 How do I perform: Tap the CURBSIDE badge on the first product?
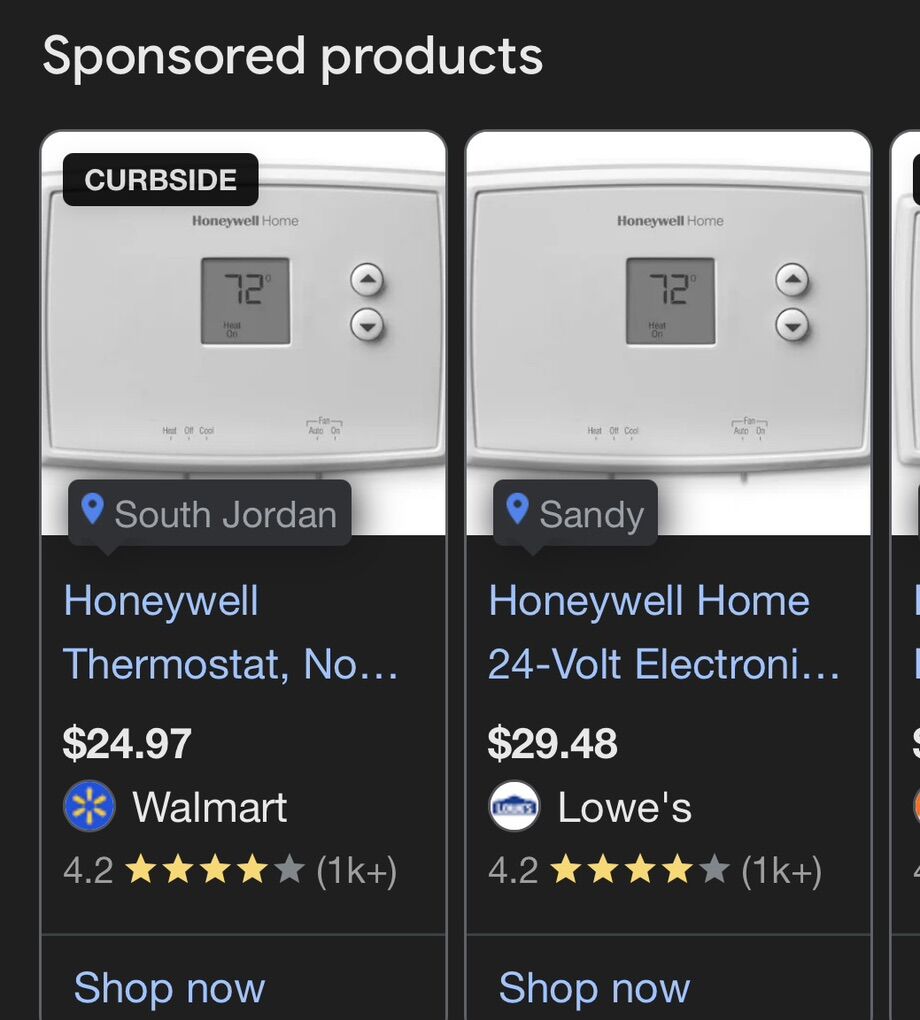160,180
